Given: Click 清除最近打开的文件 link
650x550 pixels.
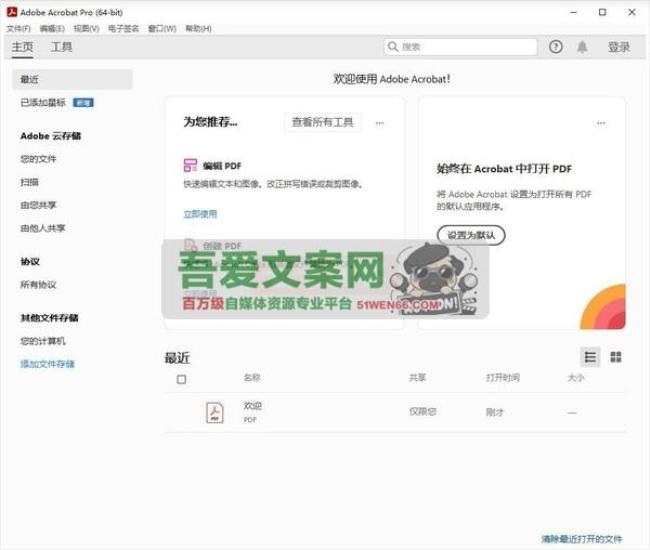Looking at the screenshot, I should tap(582, 539).
